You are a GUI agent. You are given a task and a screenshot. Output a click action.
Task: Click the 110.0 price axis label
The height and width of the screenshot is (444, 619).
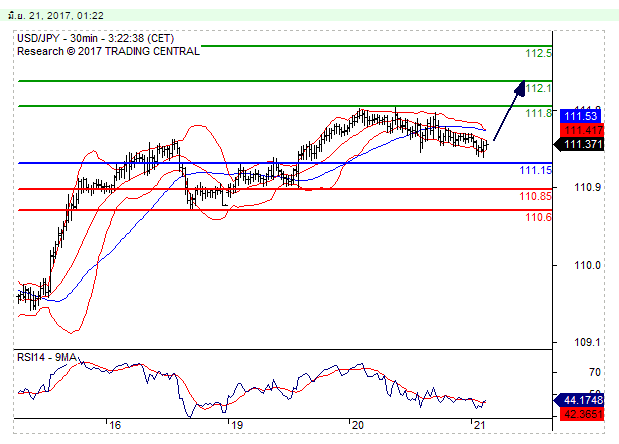pyautogui.click(x=586, y=265)
